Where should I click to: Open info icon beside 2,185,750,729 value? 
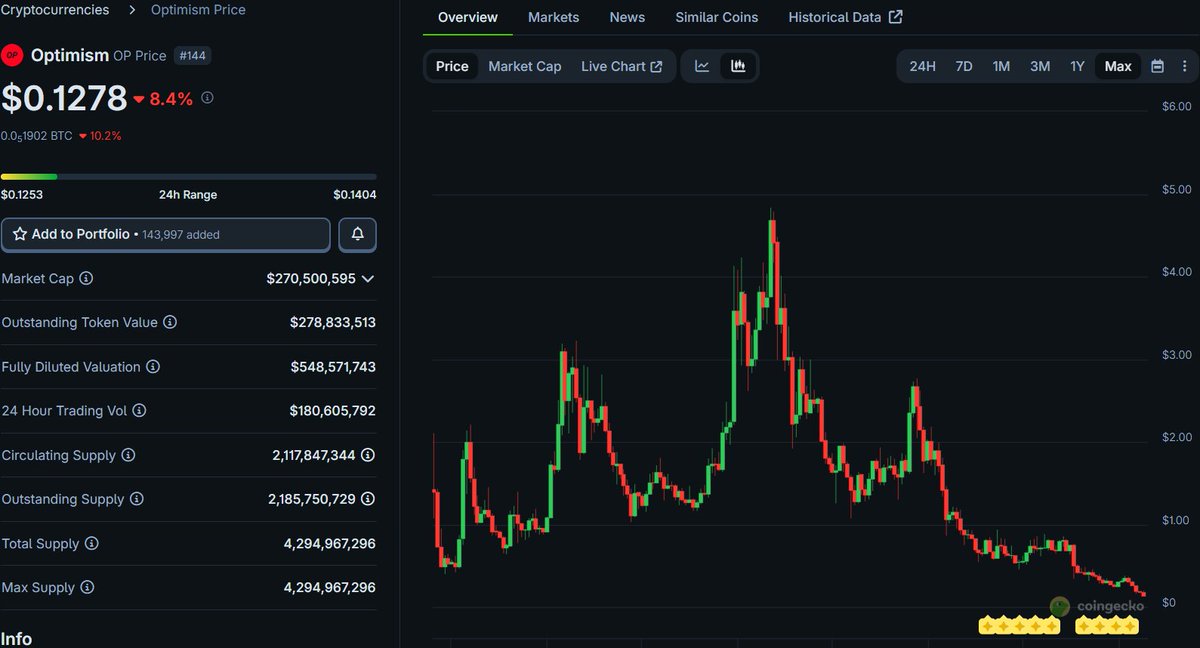coord(368,499)
